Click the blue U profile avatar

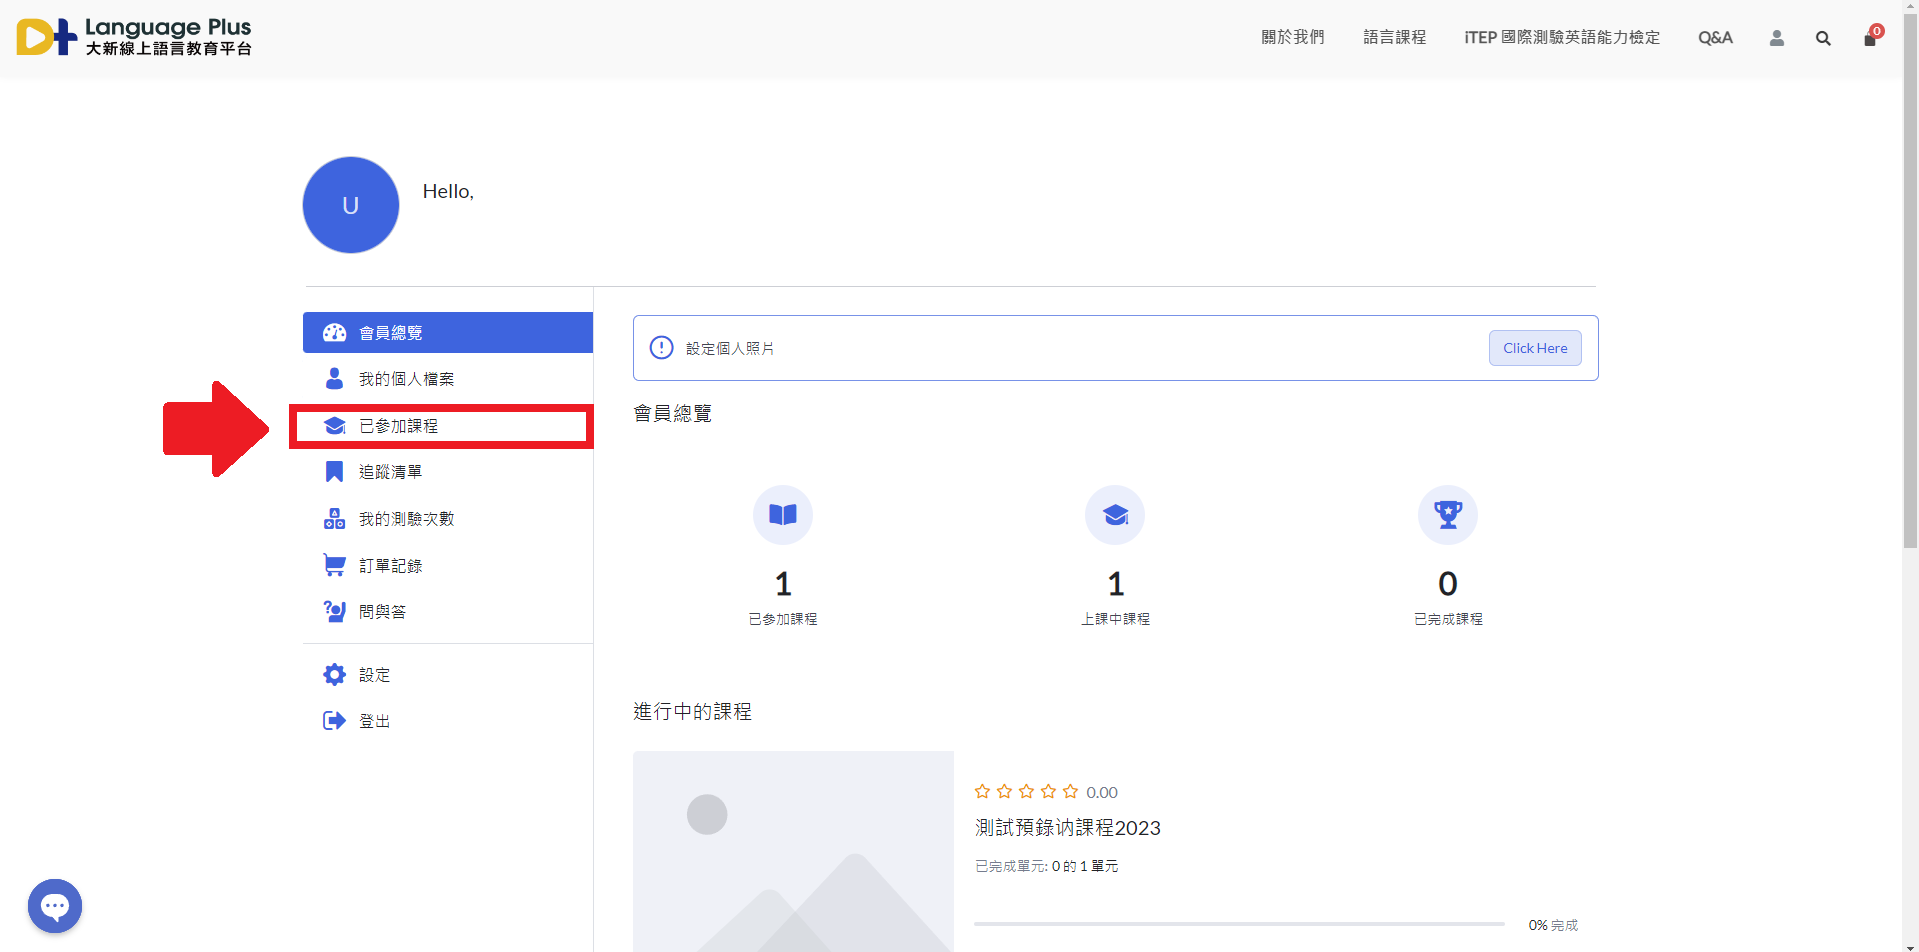point(351,205)
